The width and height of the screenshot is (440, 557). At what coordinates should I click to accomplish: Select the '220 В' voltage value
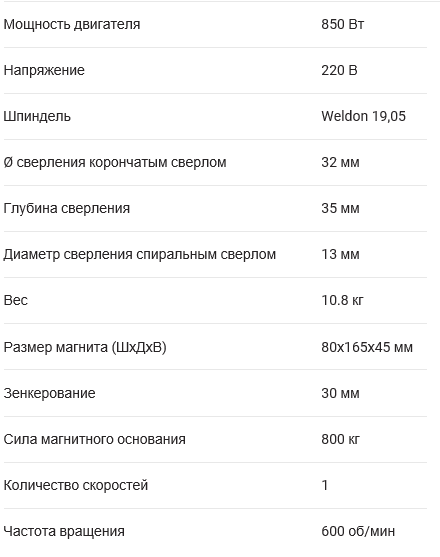click(339, 70)
